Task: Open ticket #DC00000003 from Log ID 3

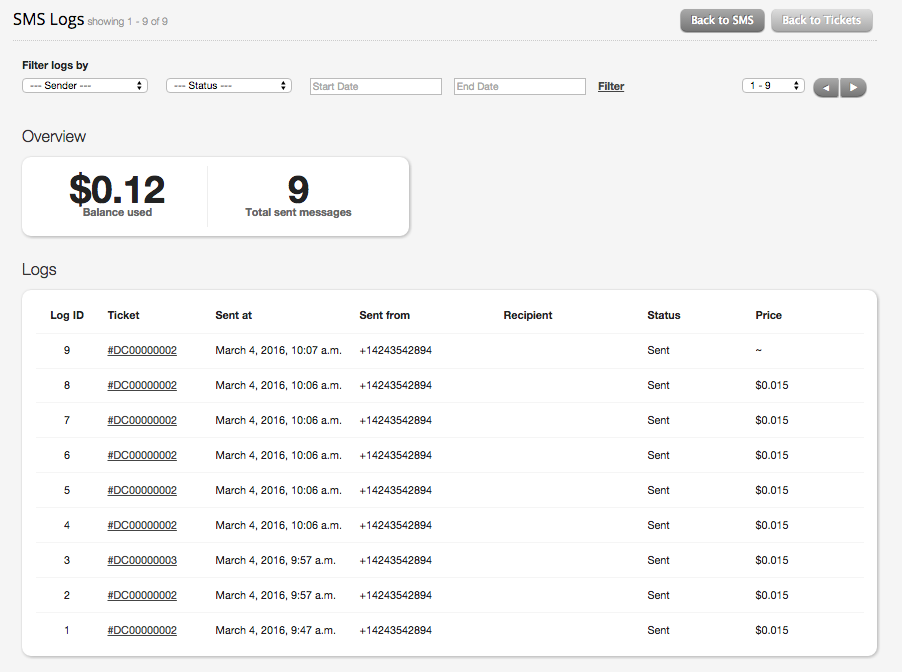Action: [x=141, y=560]
